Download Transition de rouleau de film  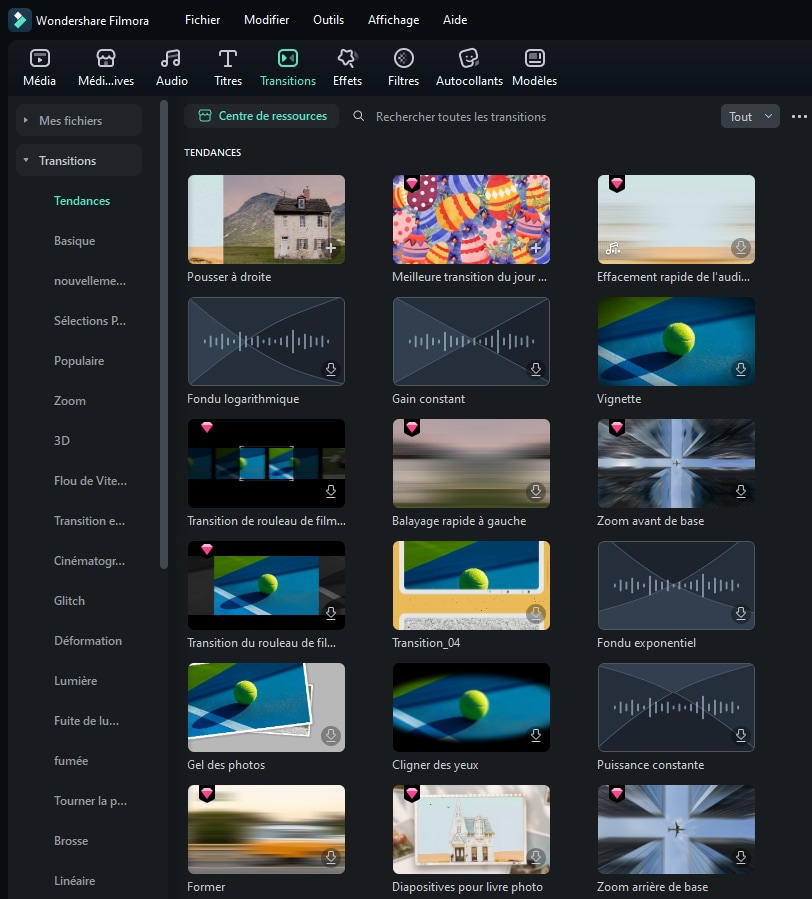[331, 491]
